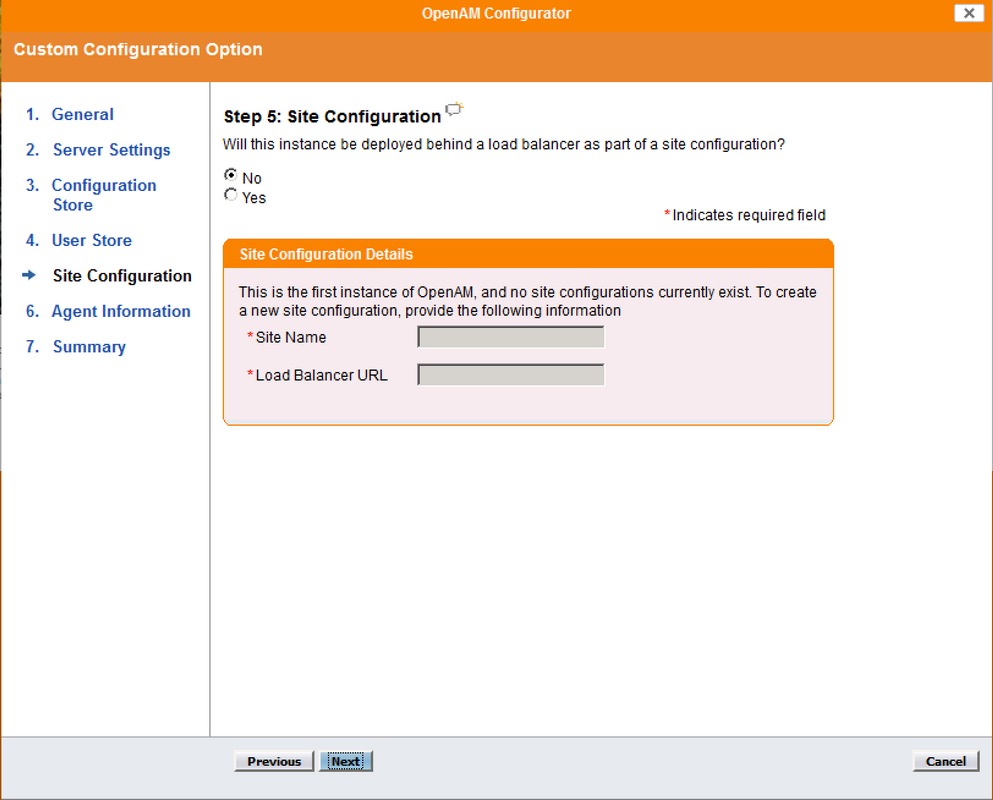Go to the Configuration Store step

click(x=103, y=185)
